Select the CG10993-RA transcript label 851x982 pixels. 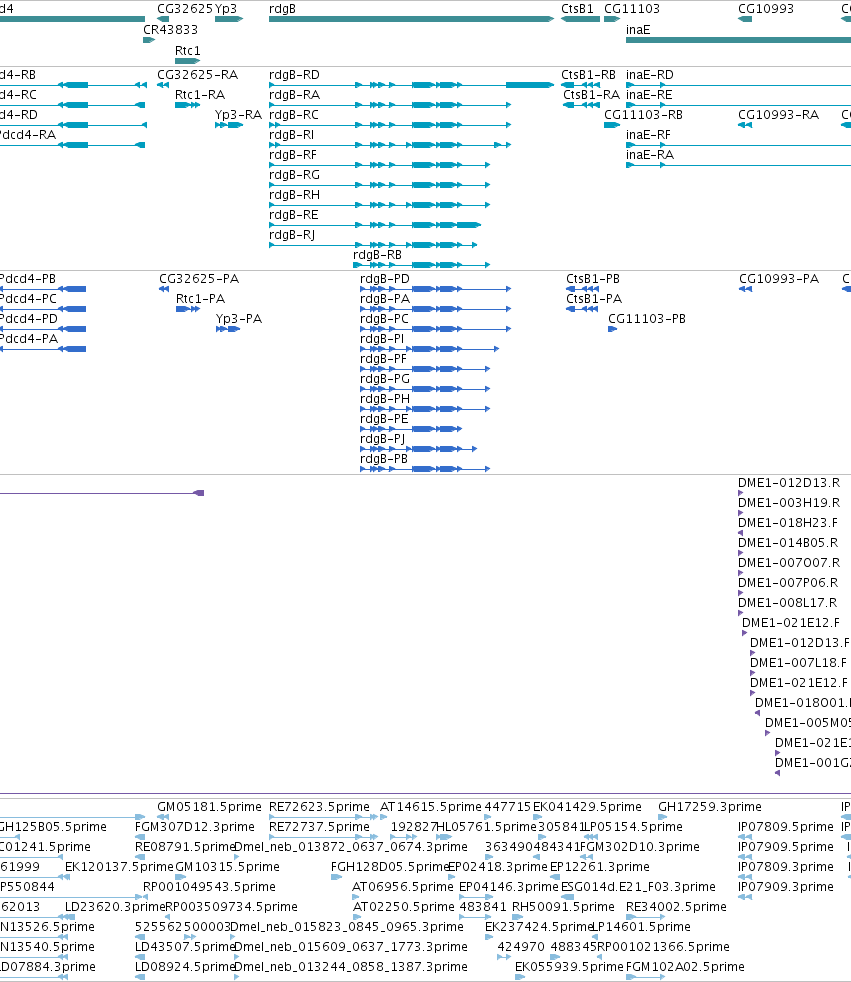(778, 115)
